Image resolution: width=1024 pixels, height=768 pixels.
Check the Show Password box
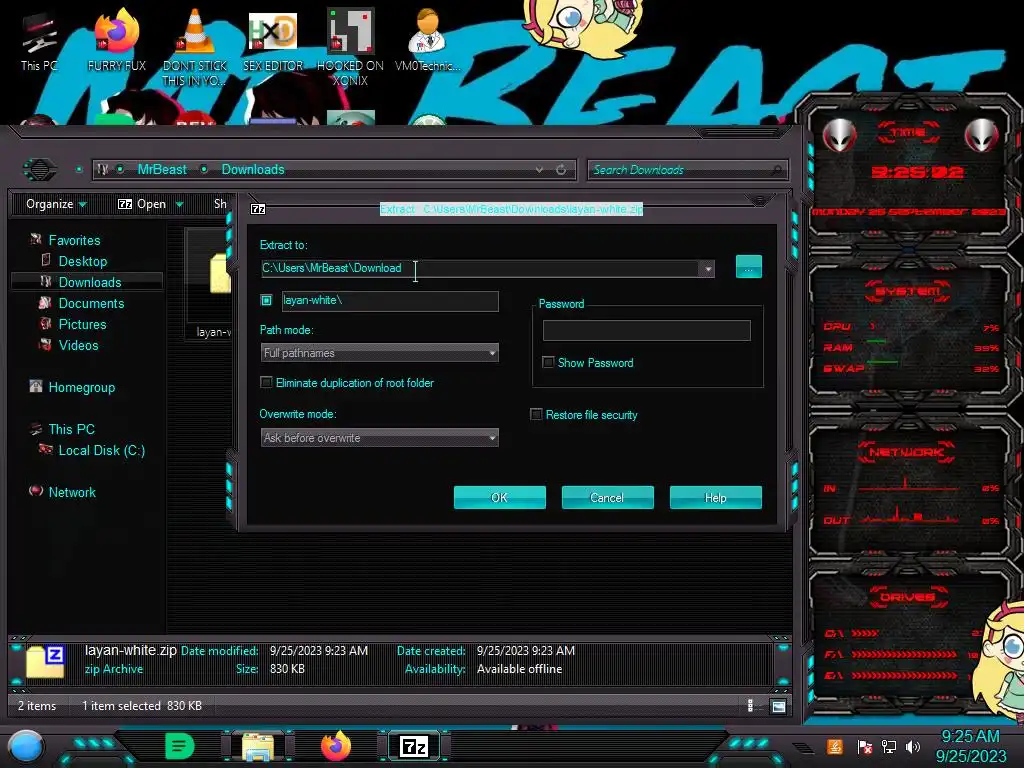pyautogui.click(x=548, y=362)
